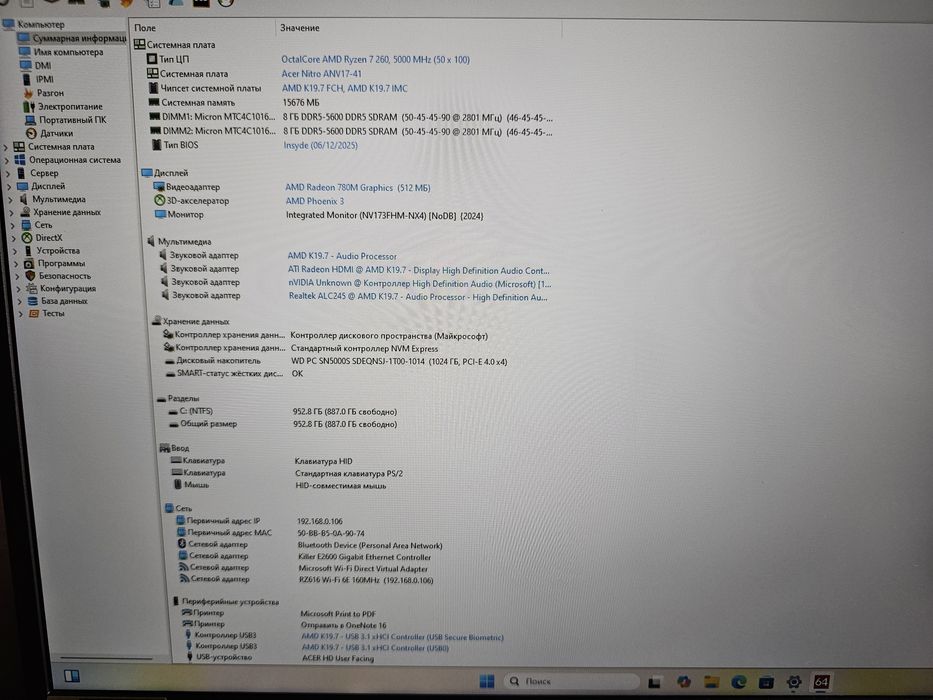The height and width of the screenshot is (700, 933).
Task: Click the Программы icon in the tree
Action: click(28, 263)
